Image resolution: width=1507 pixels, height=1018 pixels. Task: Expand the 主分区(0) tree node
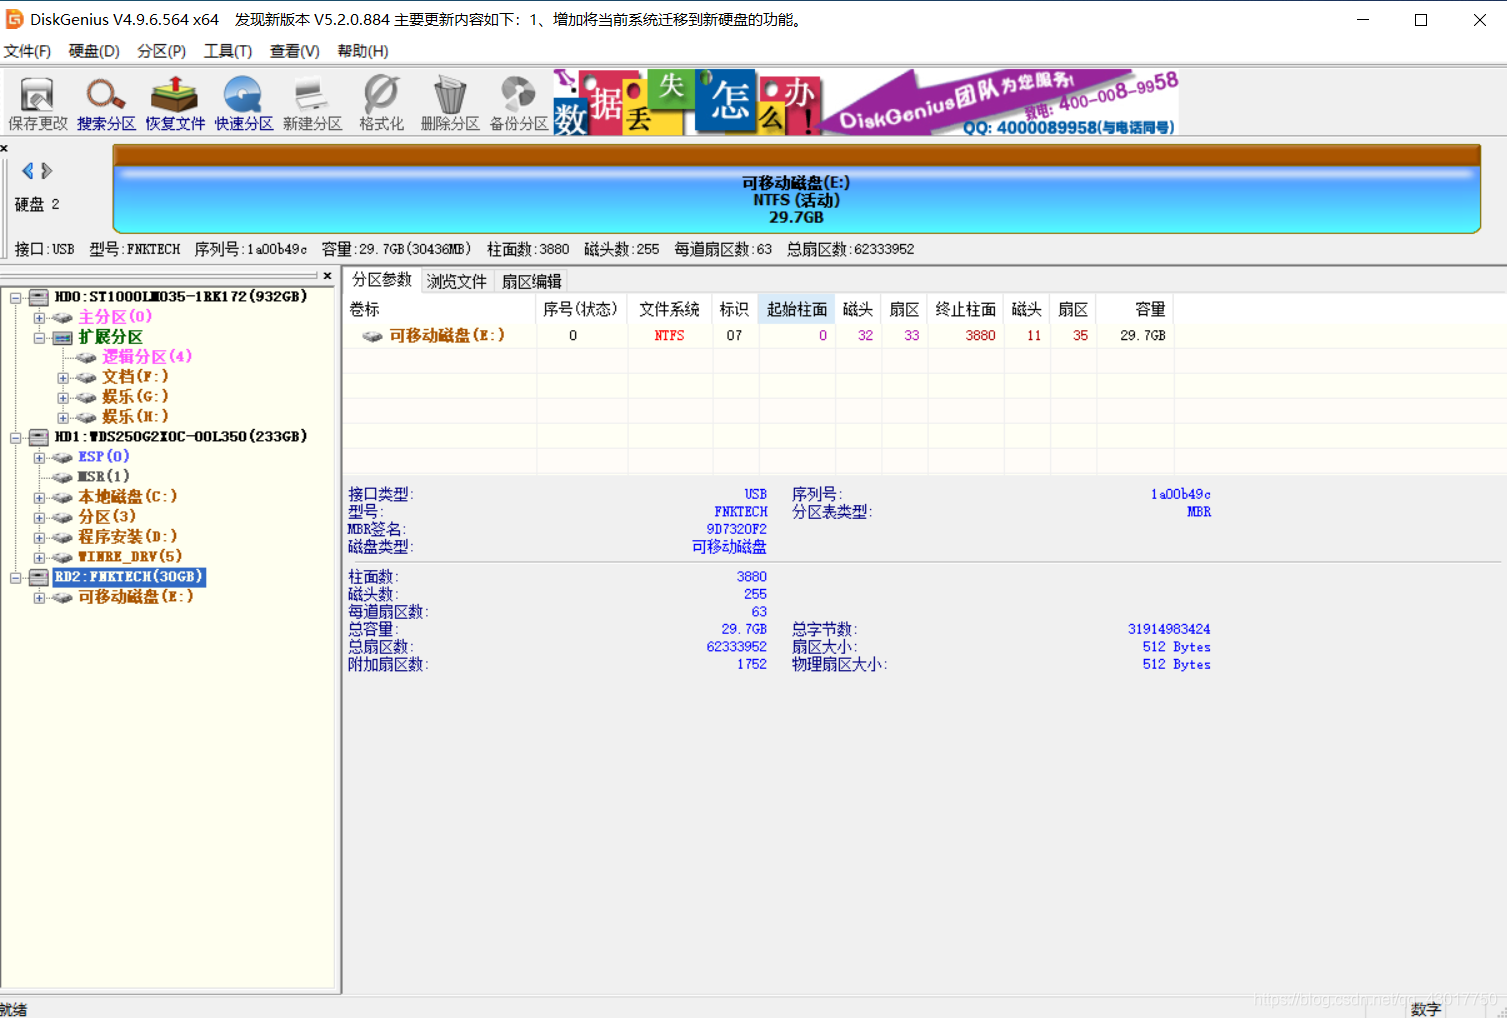click(x=39, y=318)
